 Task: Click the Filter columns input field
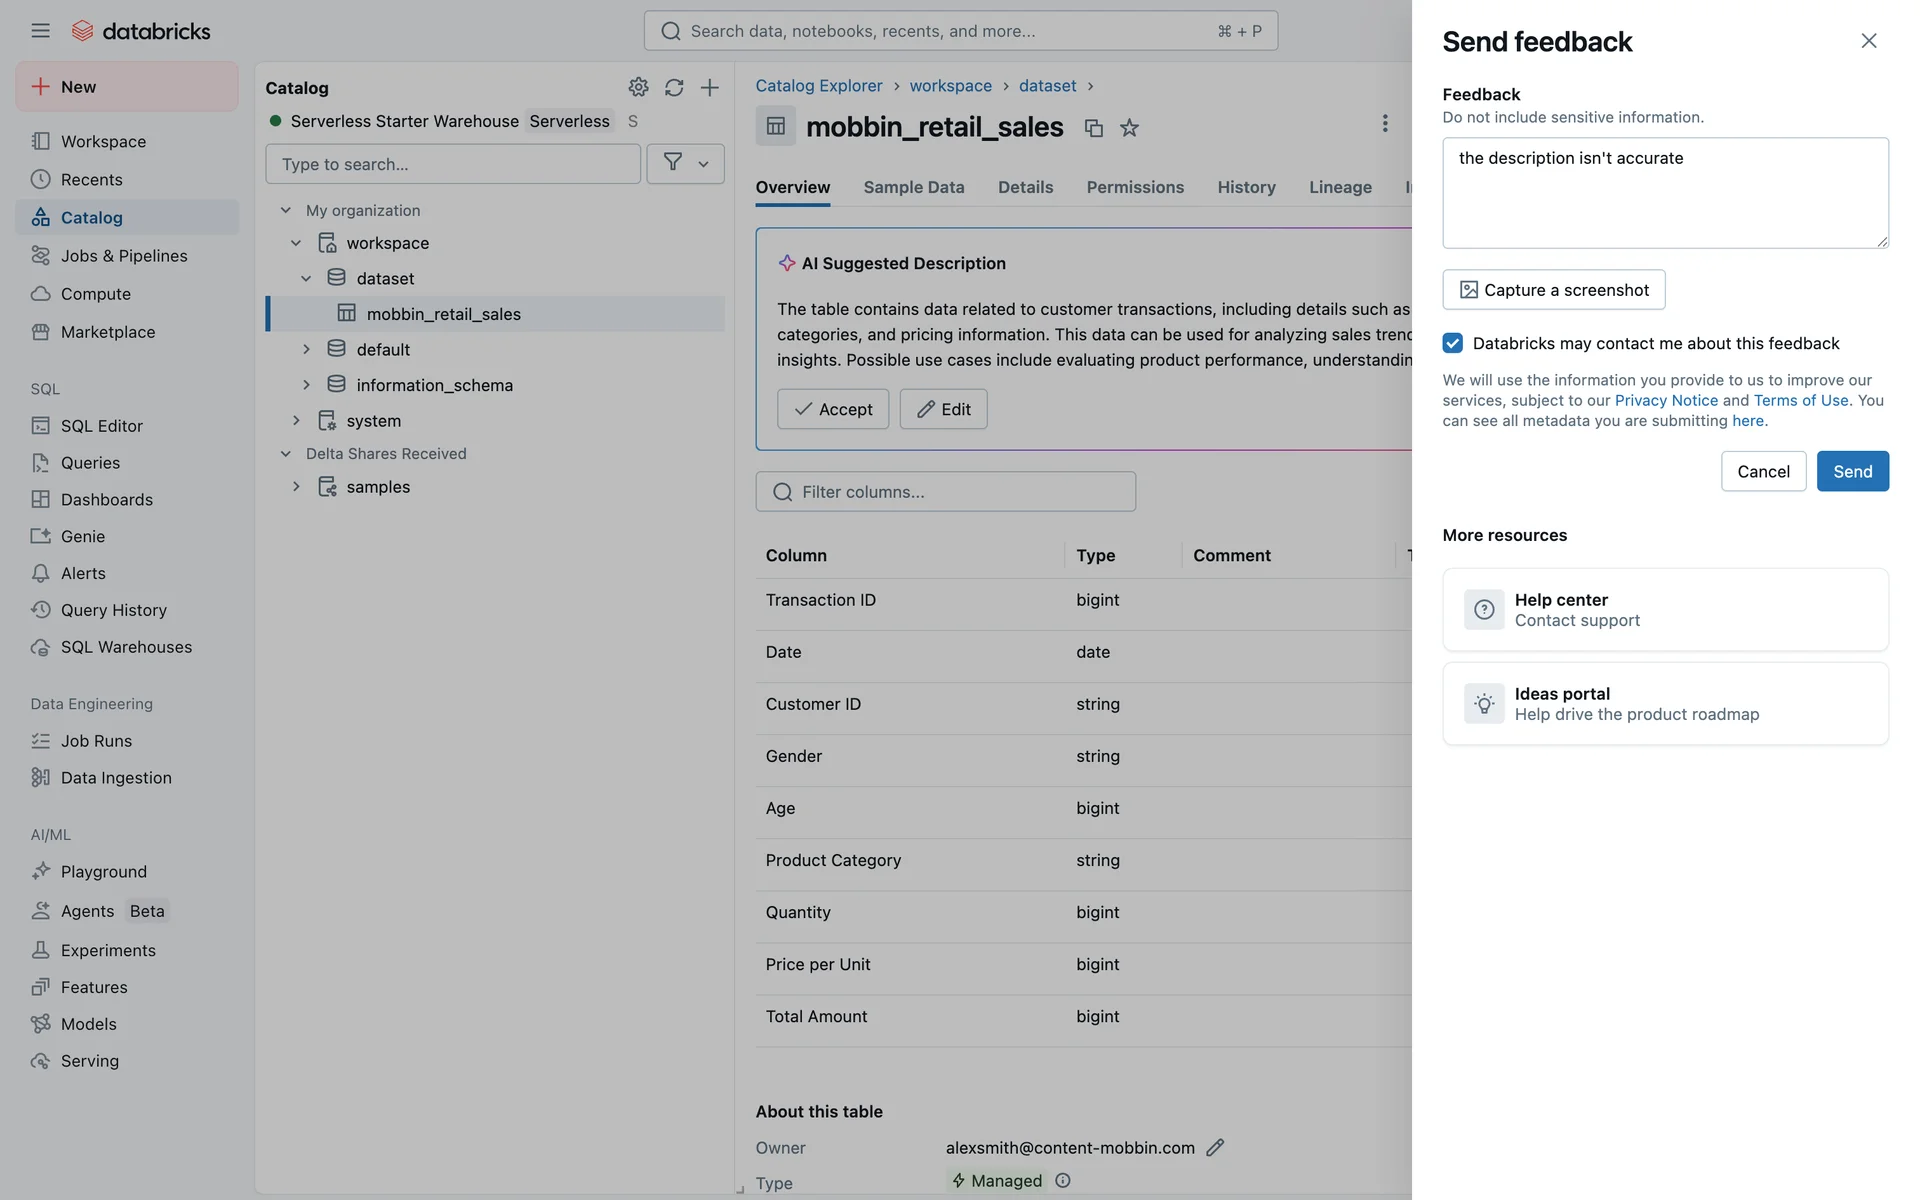point(945,492)
